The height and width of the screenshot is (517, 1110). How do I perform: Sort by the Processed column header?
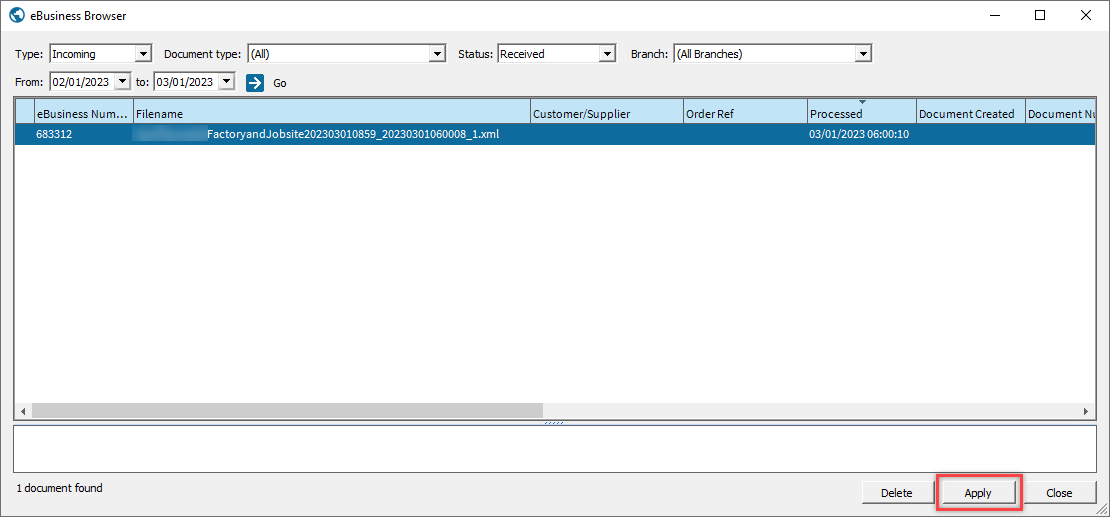[860, 114]
